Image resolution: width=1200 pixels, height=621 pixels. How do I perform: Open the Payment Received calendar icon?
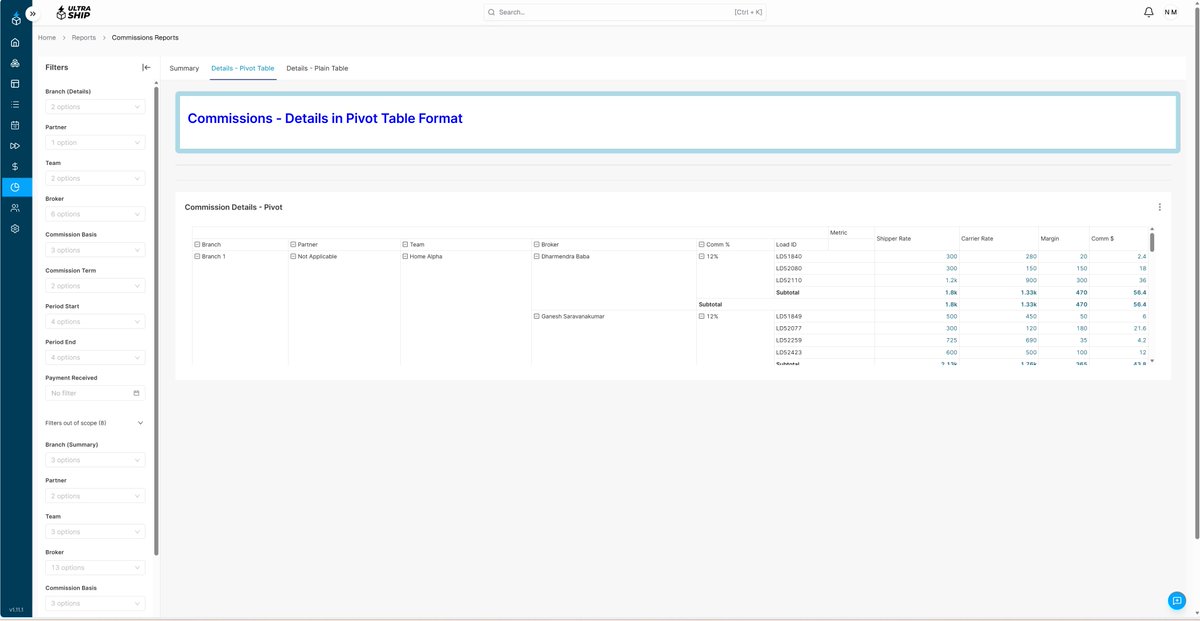tap(137, 393)
